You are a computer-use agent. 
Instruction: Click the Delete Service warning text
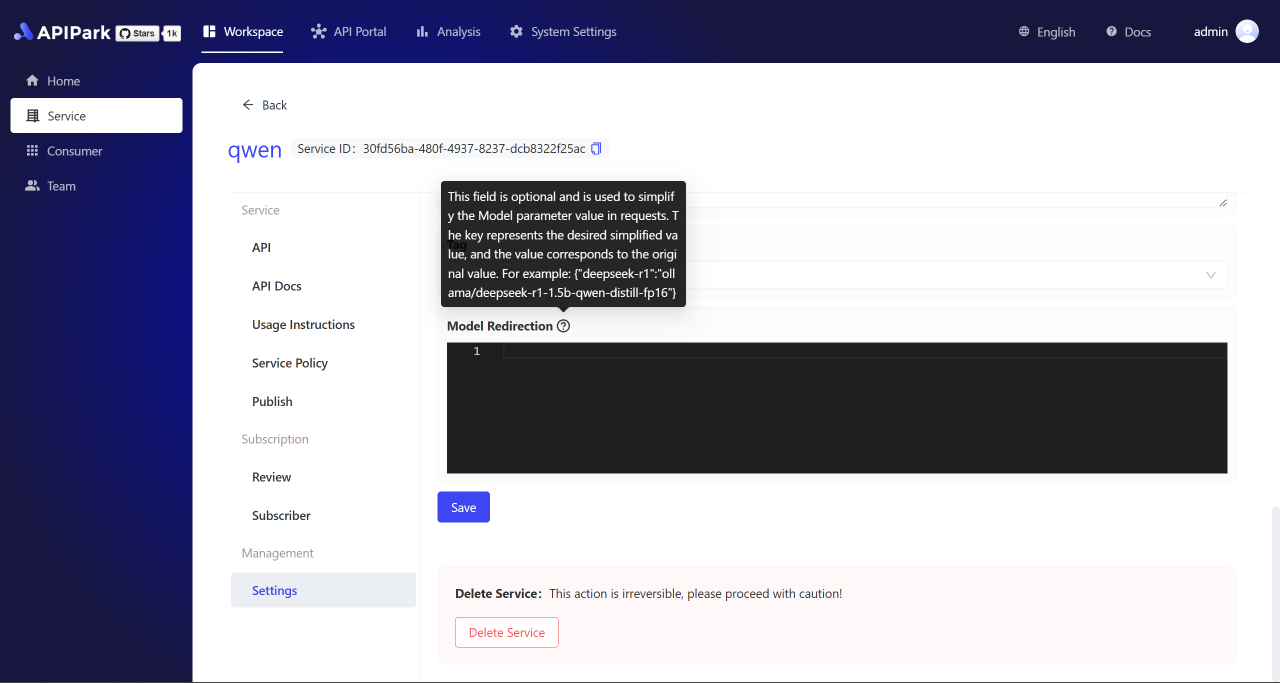click(x=696, y=594)
